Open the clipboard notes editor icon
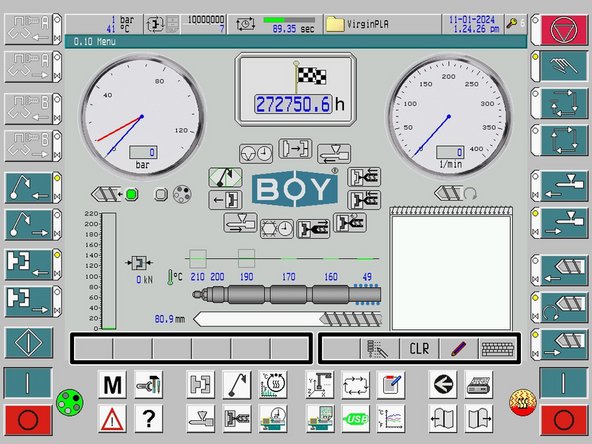Screen dimensions: 592x444 click(391, 385)
